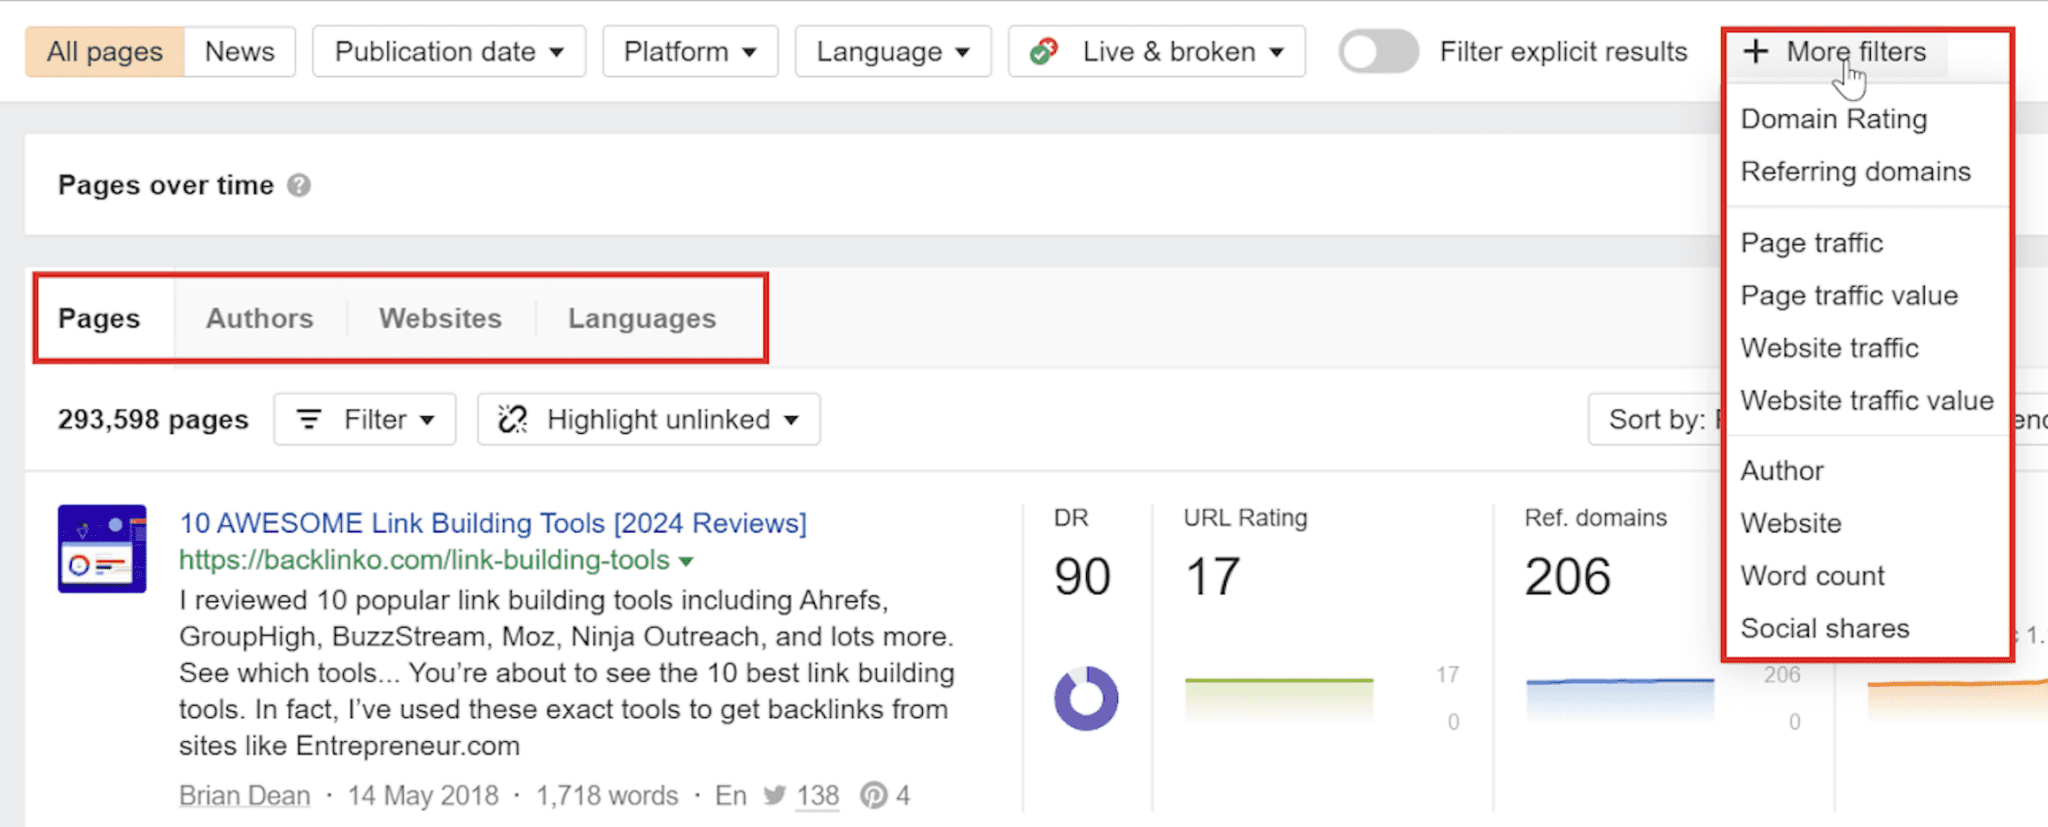2048x827 pixels.
Task: Switch to the Websites tab
Action: [440, 318]
